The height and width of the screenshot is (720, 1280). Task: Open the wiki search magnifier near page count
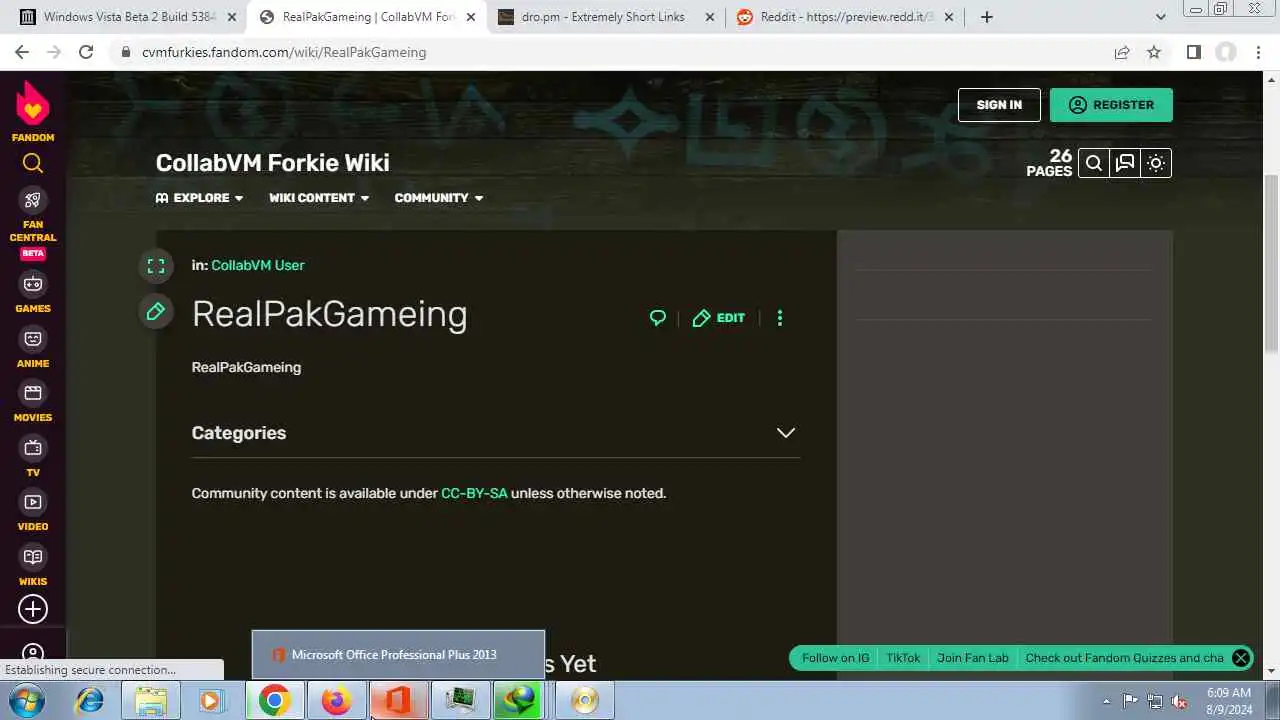tap(1094, 163)
